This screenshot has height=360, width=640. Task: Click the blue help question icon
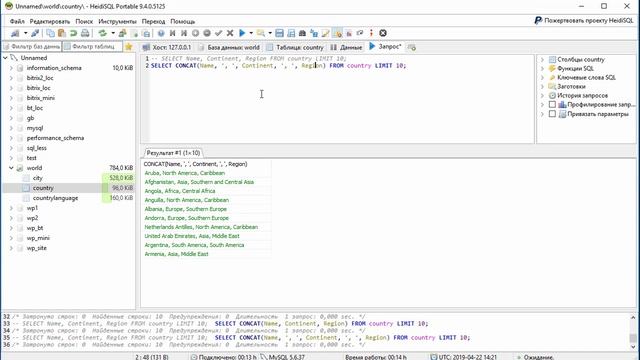point(161,33)
